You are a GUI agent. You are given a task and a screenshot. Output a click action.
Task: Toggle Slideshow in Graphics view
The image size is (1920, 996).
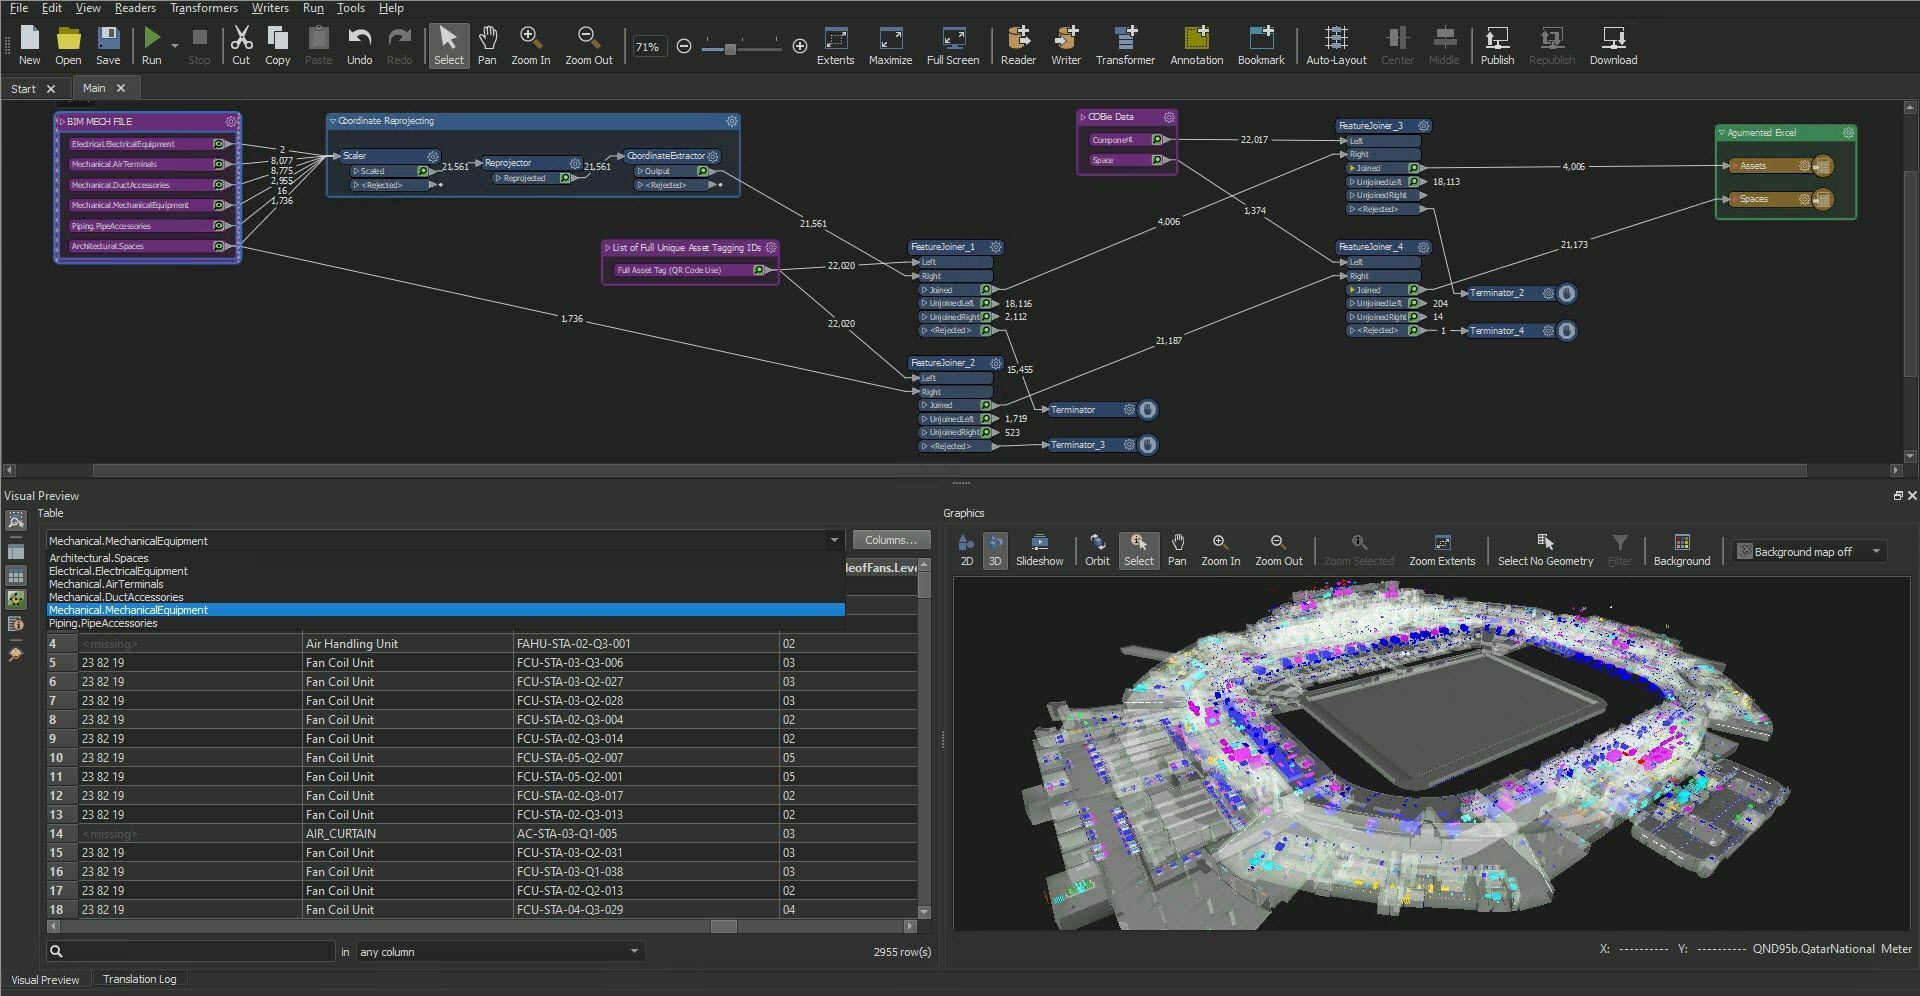coord(1039,550)
